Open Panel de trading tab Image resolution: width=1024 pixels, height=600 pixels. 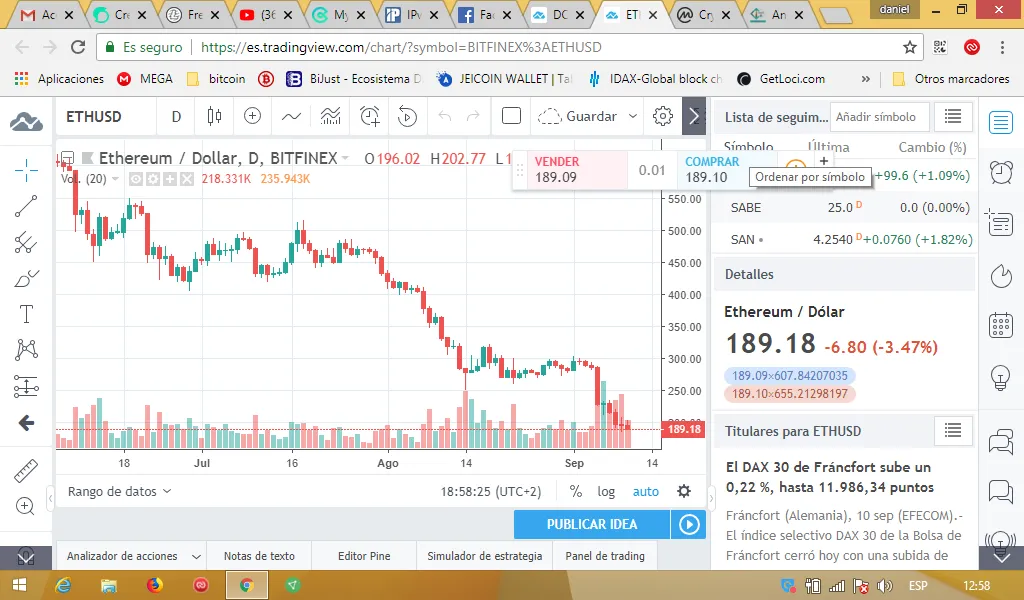coord(605,556)
